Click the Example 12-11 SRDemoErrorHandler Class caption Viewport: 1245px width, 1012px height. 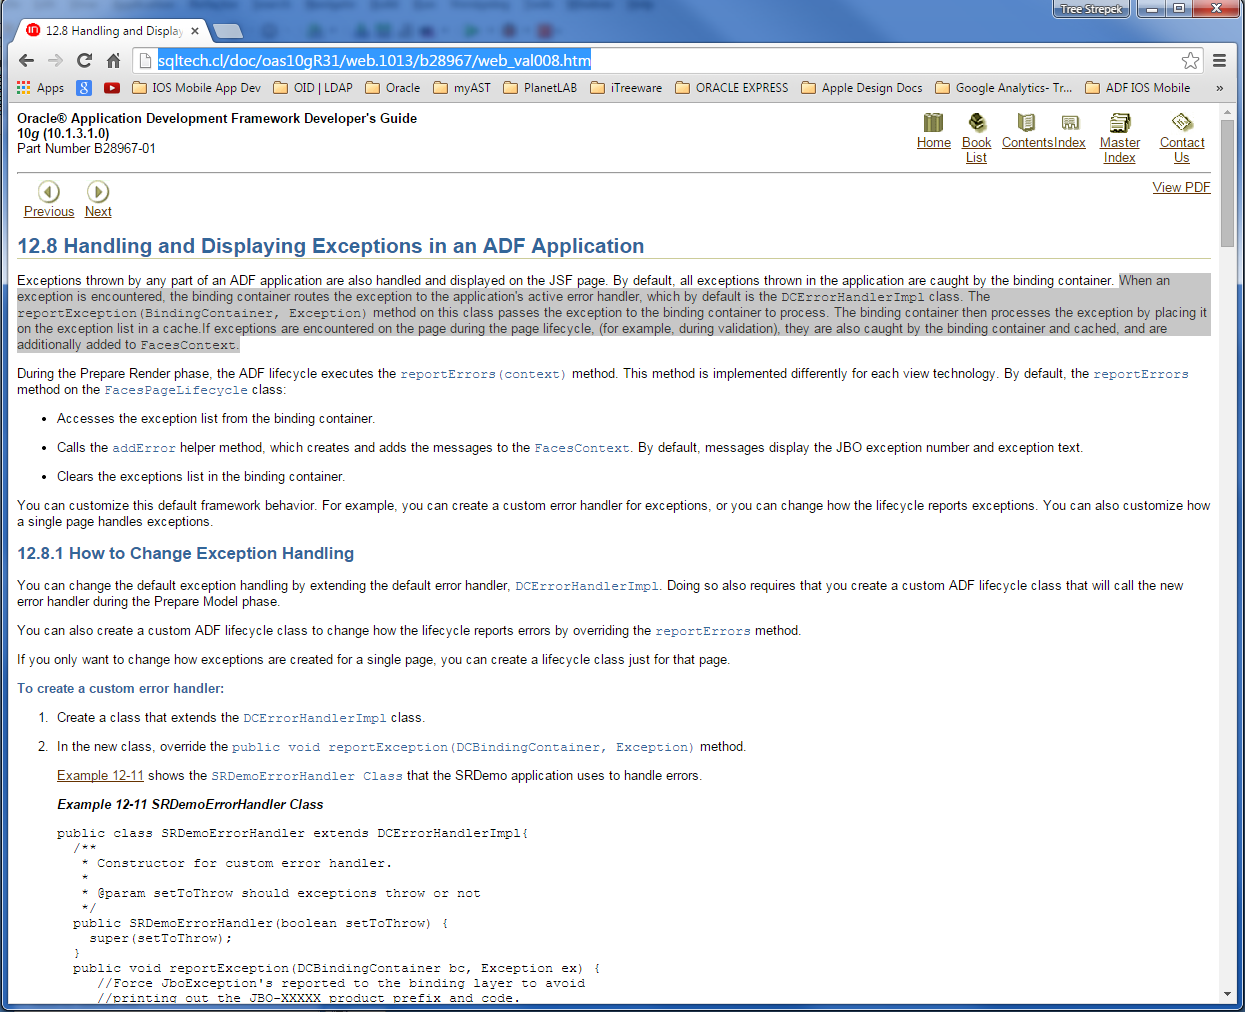[190, 805]
